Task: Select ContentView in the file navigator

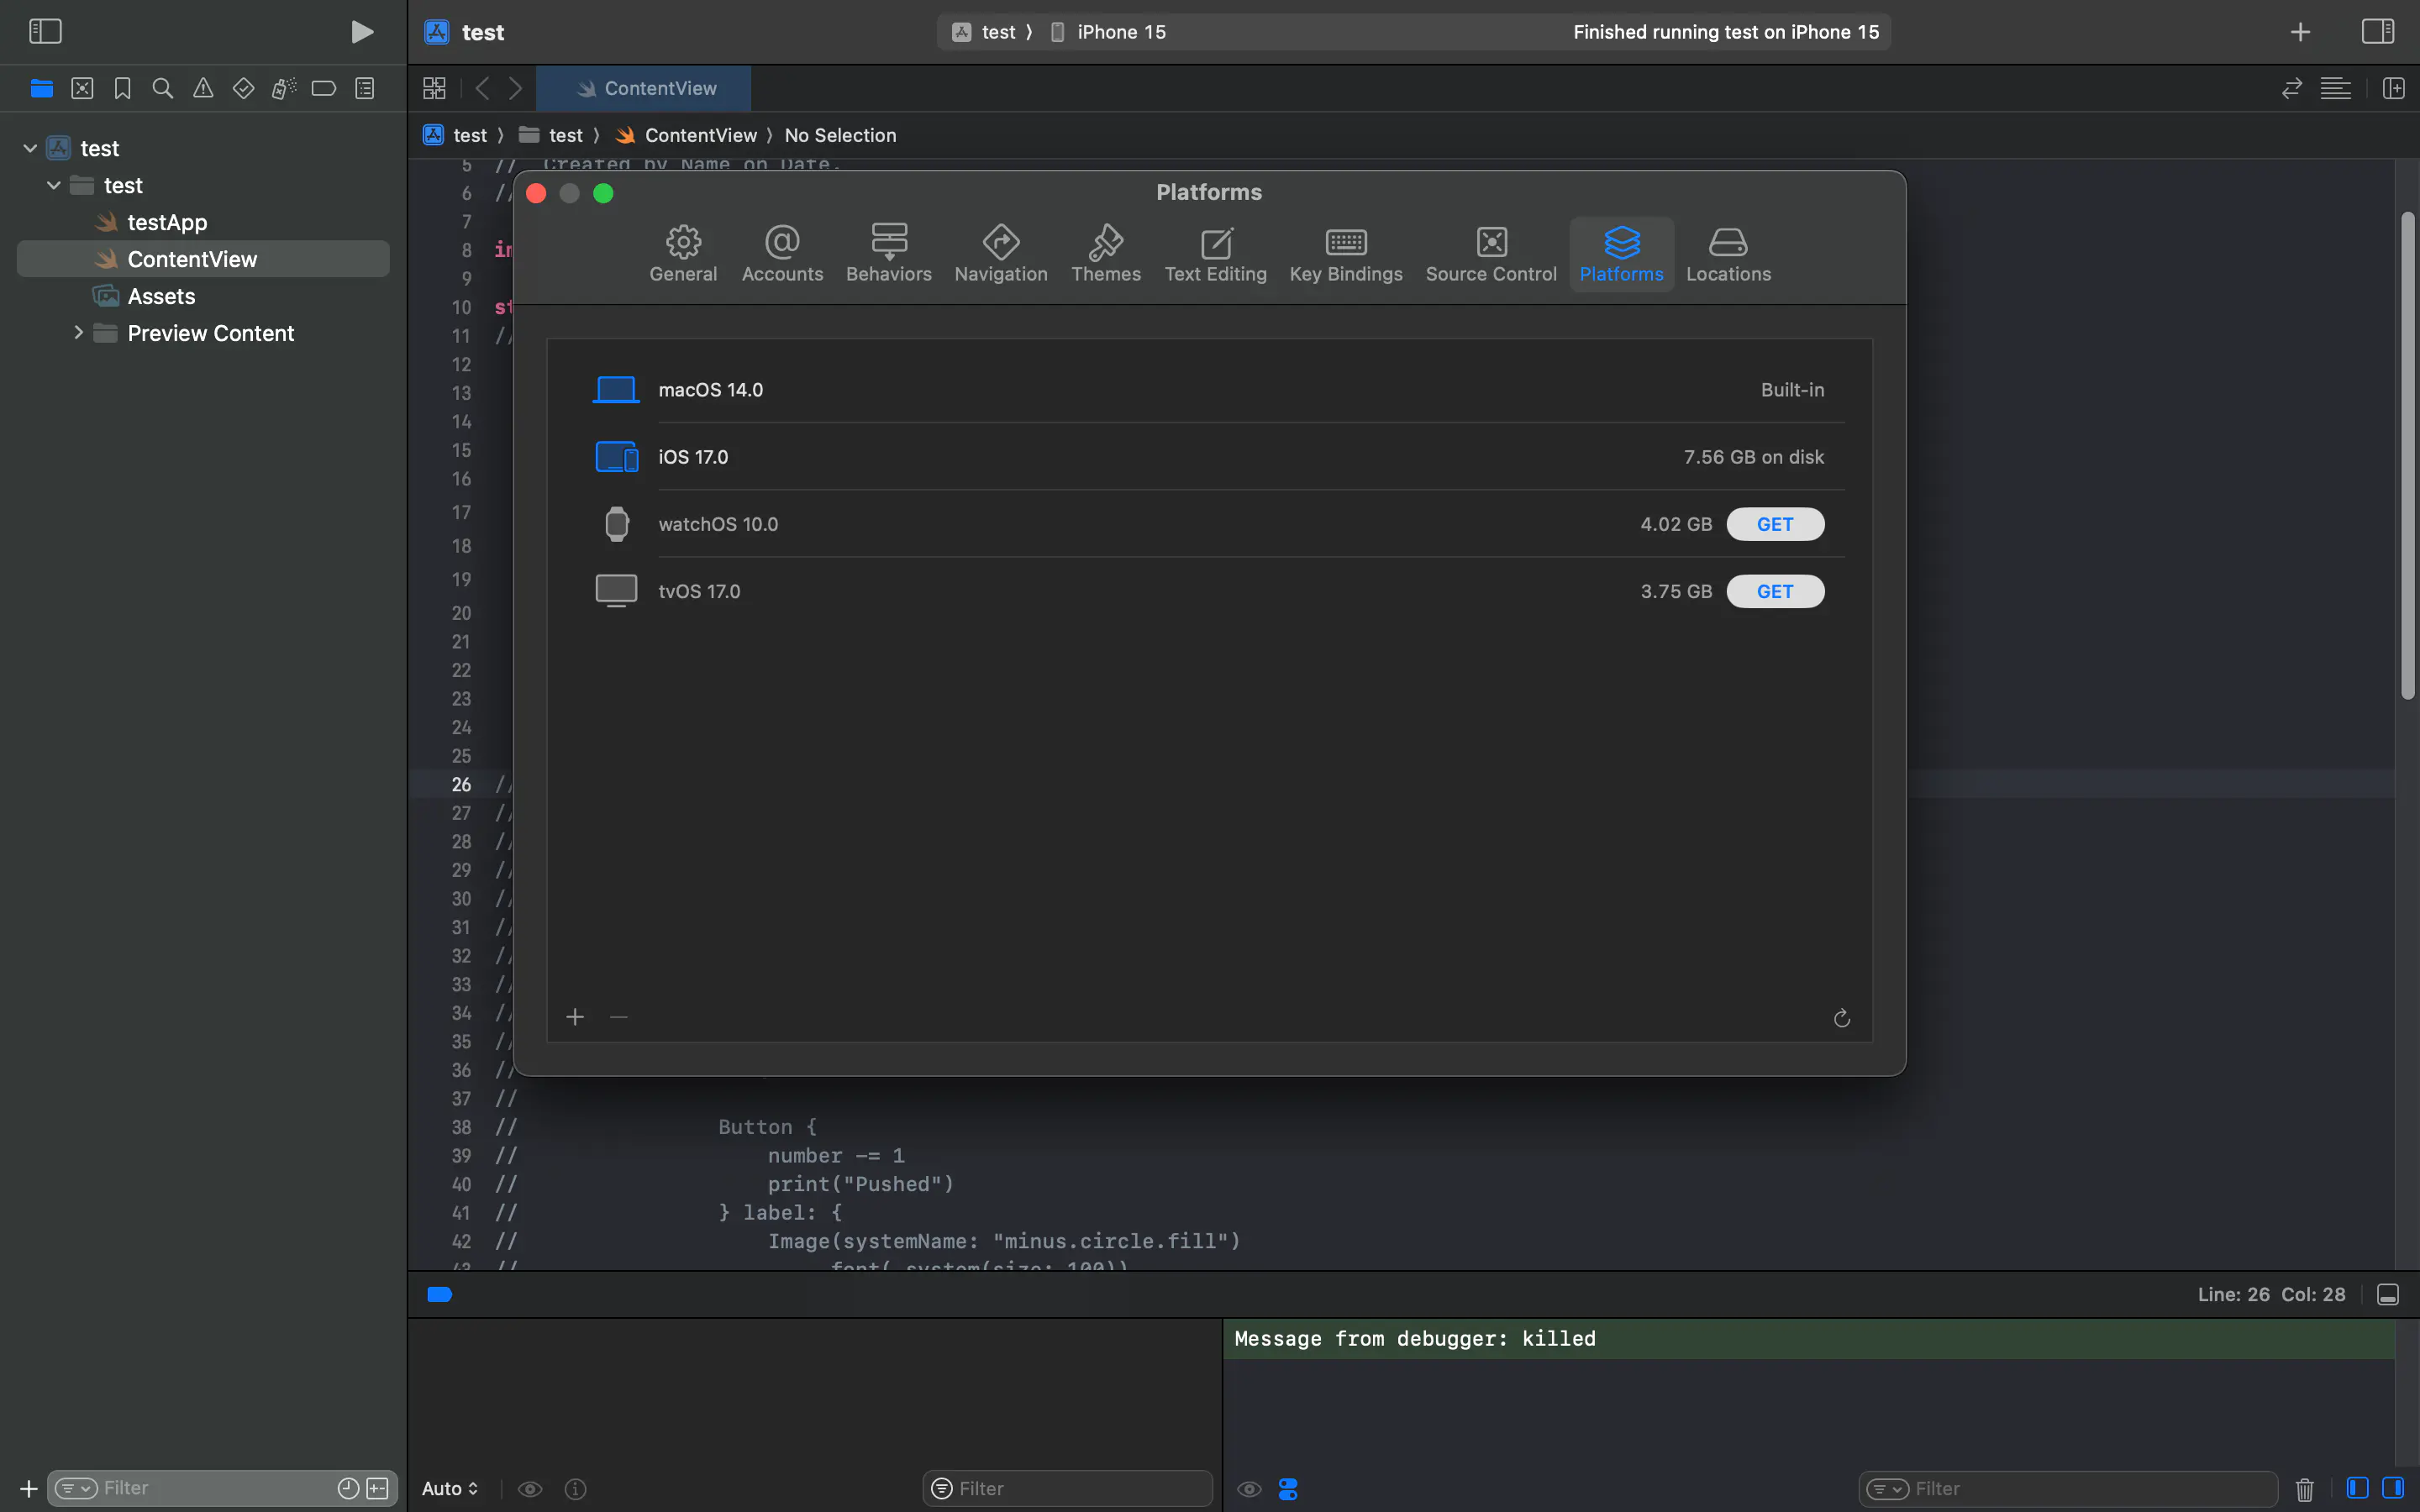Action: (203, 259)
